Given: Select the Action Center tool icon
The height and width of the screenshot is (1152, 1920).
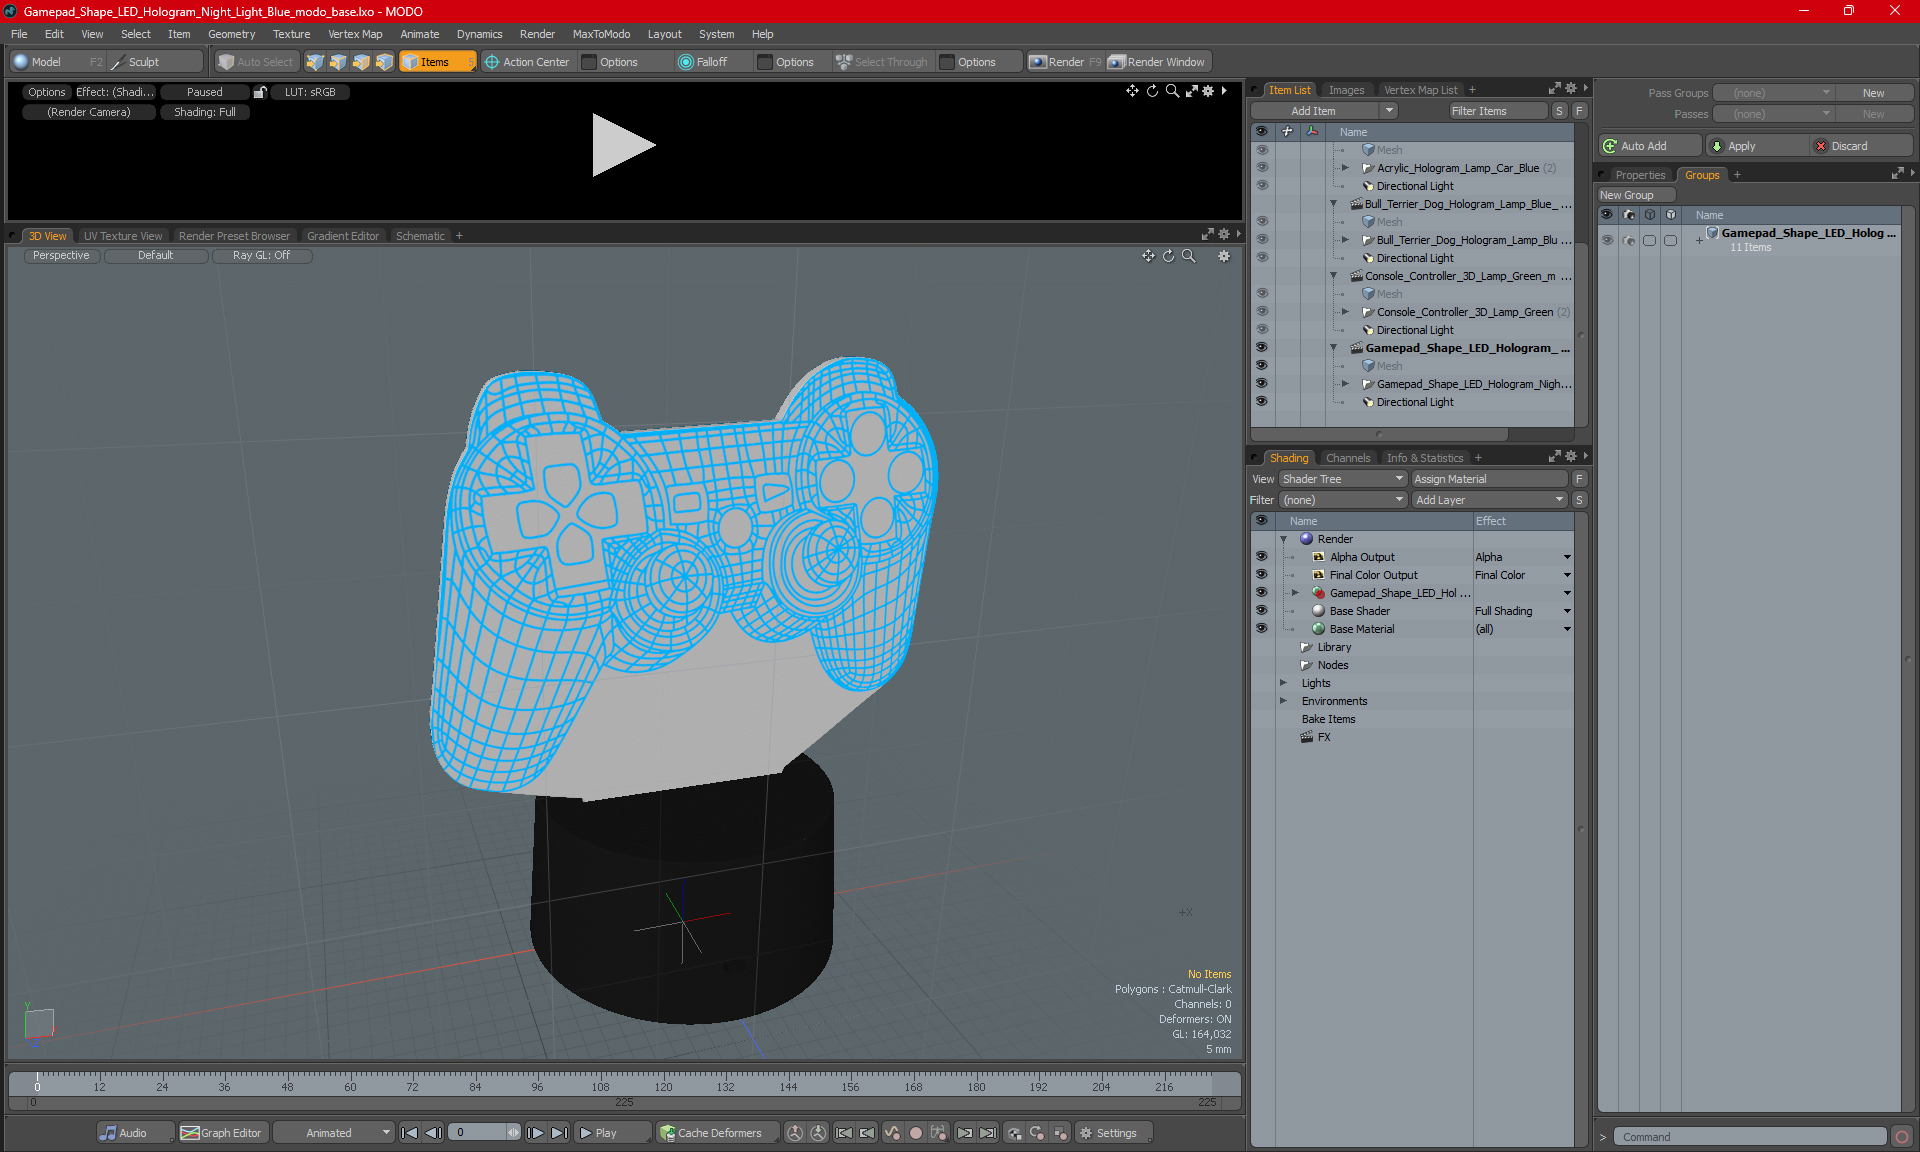Looking at the screenshot, I should point(492,62).
